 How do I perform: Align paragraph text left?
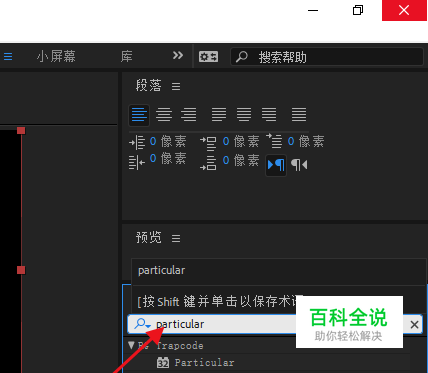click(139, 115)
